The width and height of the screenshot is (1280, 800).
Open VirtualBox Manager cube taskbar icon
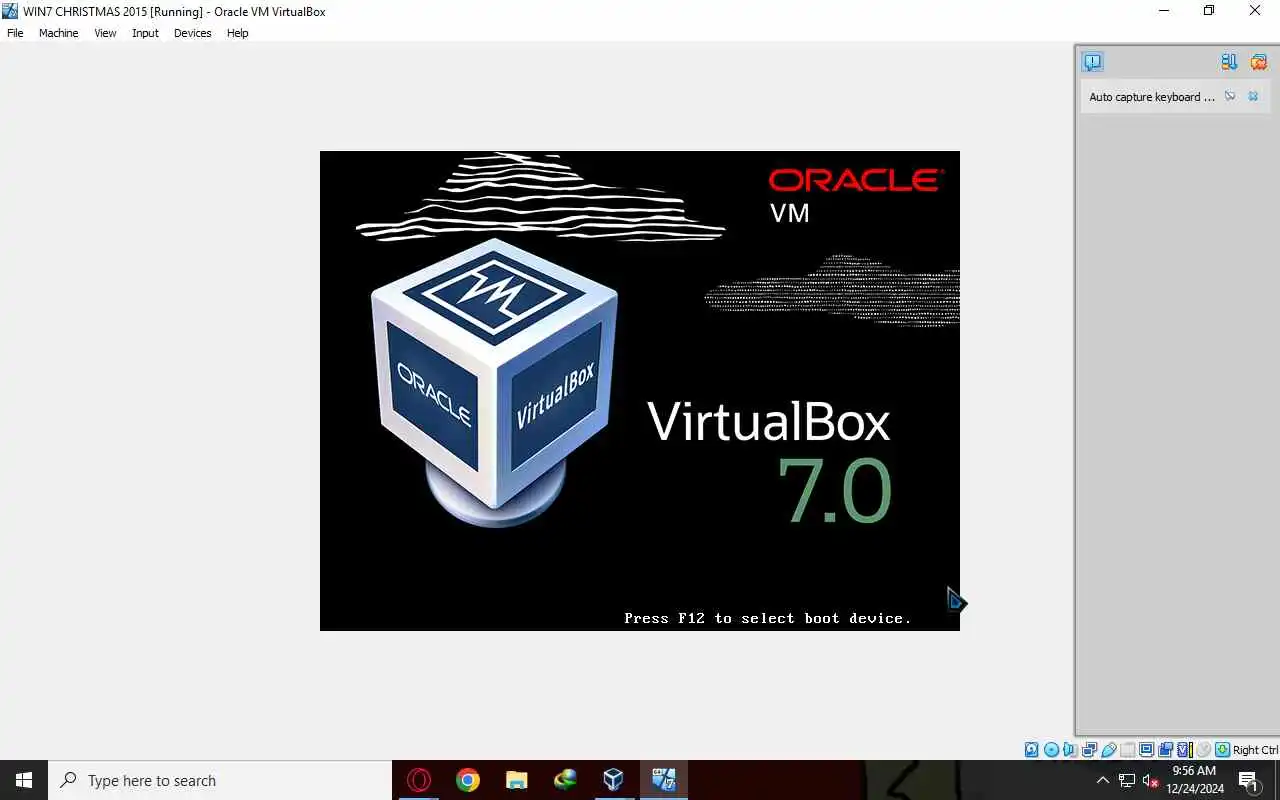[614, 780]
